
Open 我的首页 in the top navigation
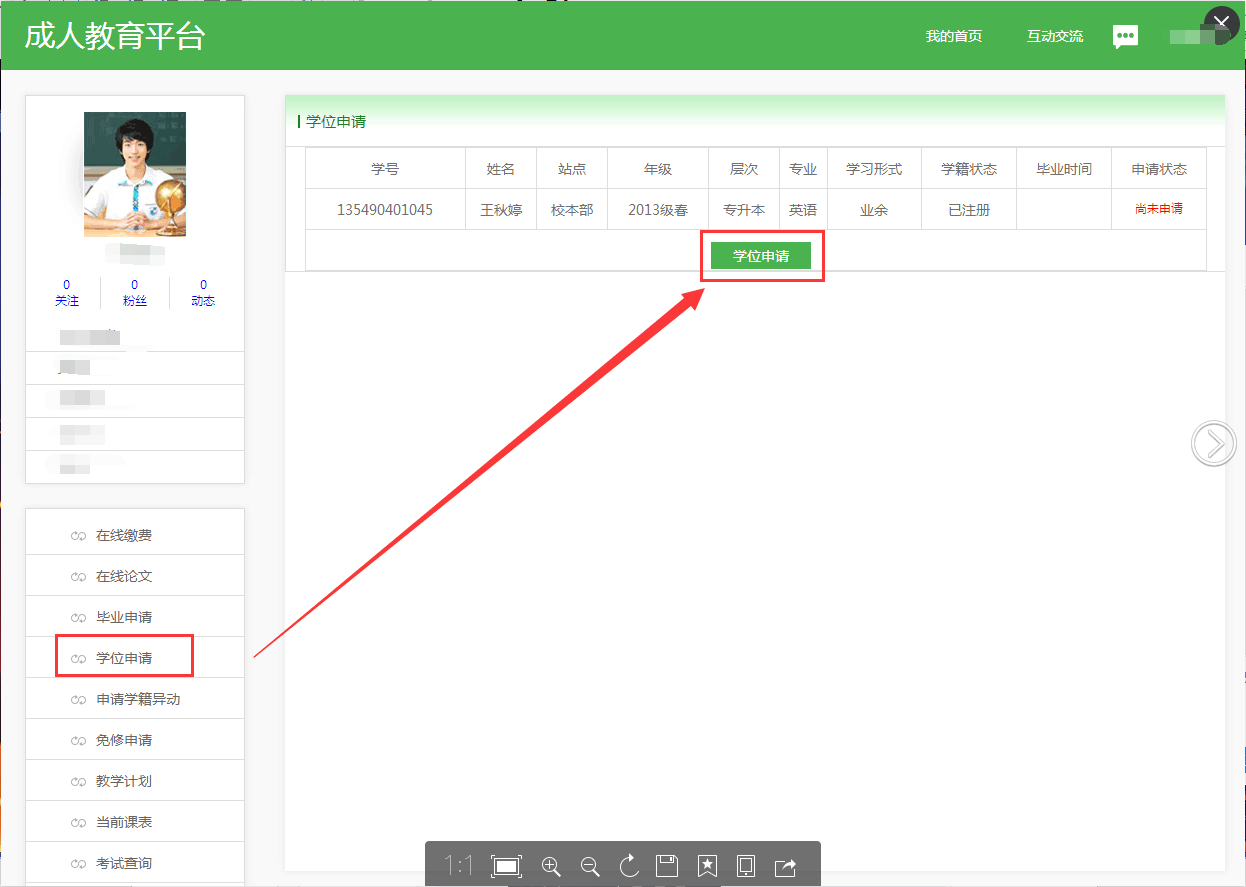953,36
